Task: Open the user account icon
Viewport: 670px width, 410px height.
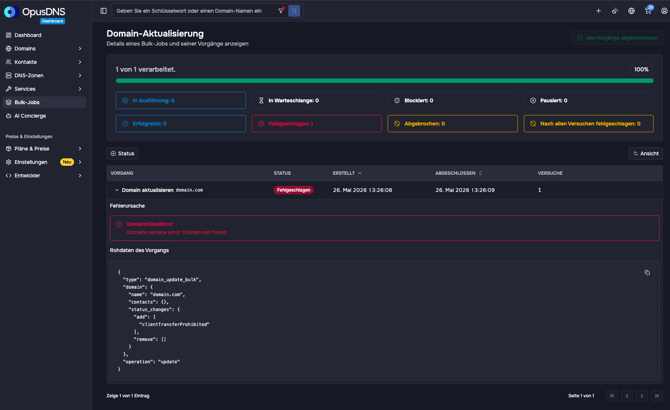Action: point(664,11)
